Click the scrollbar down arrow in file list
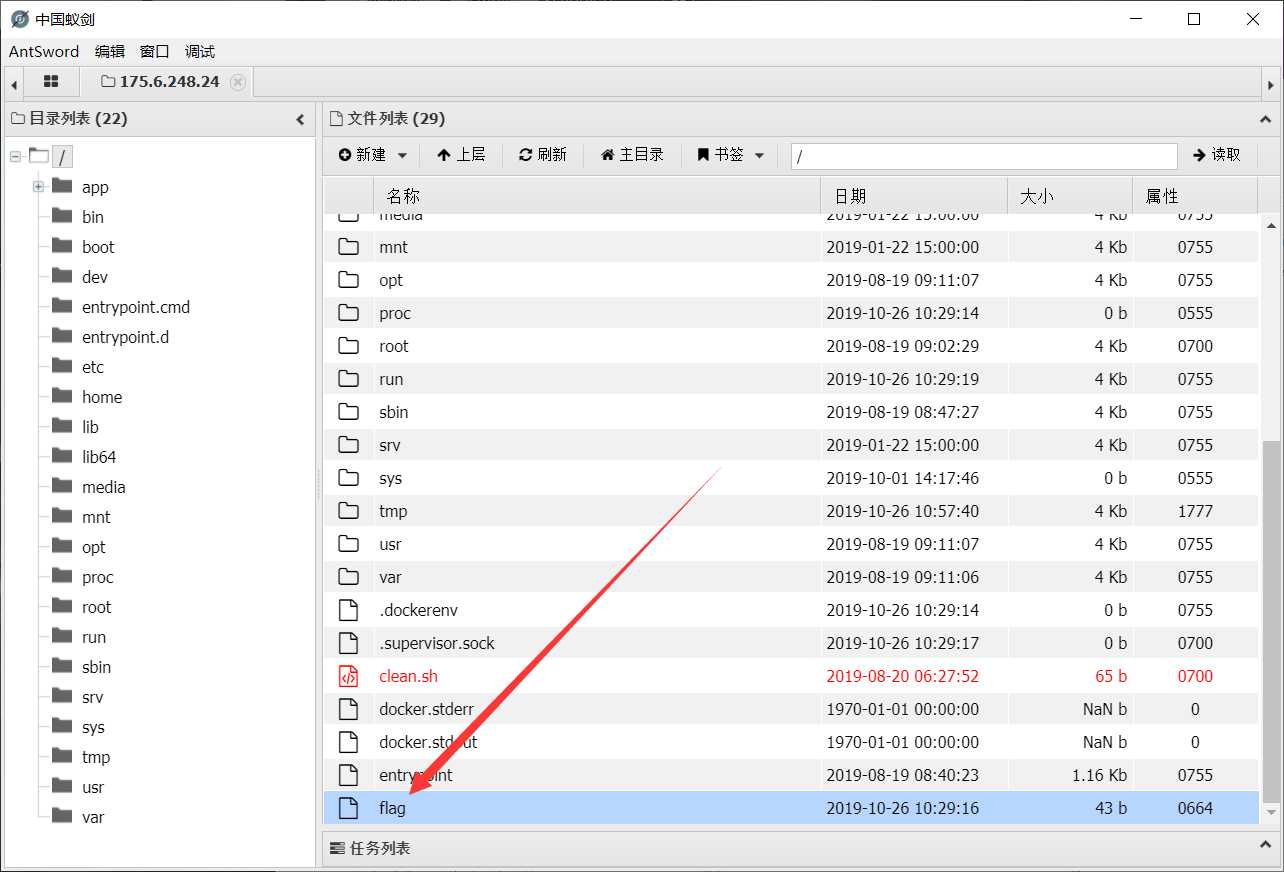The width and height of the screenshot is (1284, 872). pyautogui.click(x=1270, y=813)
